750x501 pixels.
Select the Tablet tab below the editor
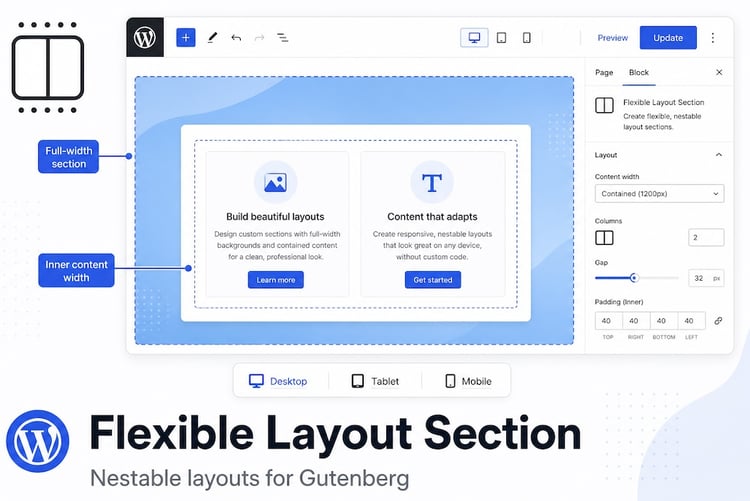pyautogui.click(x=375, y=381)
